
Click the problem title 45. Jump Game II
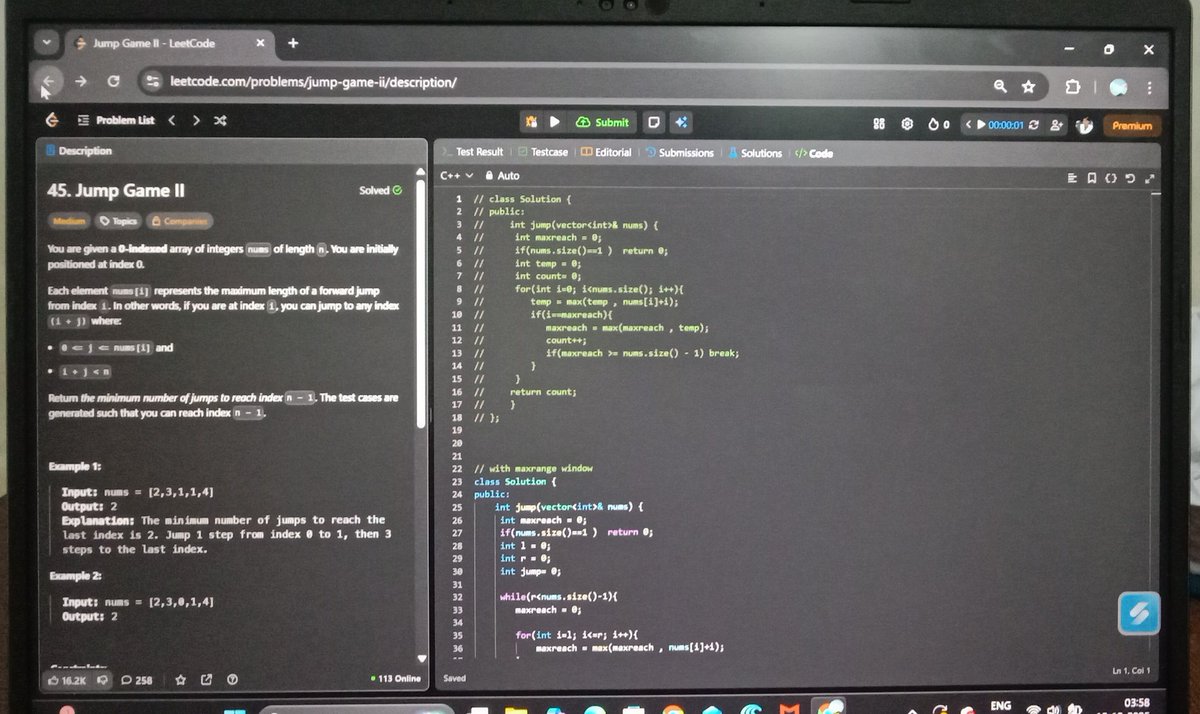click(115, 190)
